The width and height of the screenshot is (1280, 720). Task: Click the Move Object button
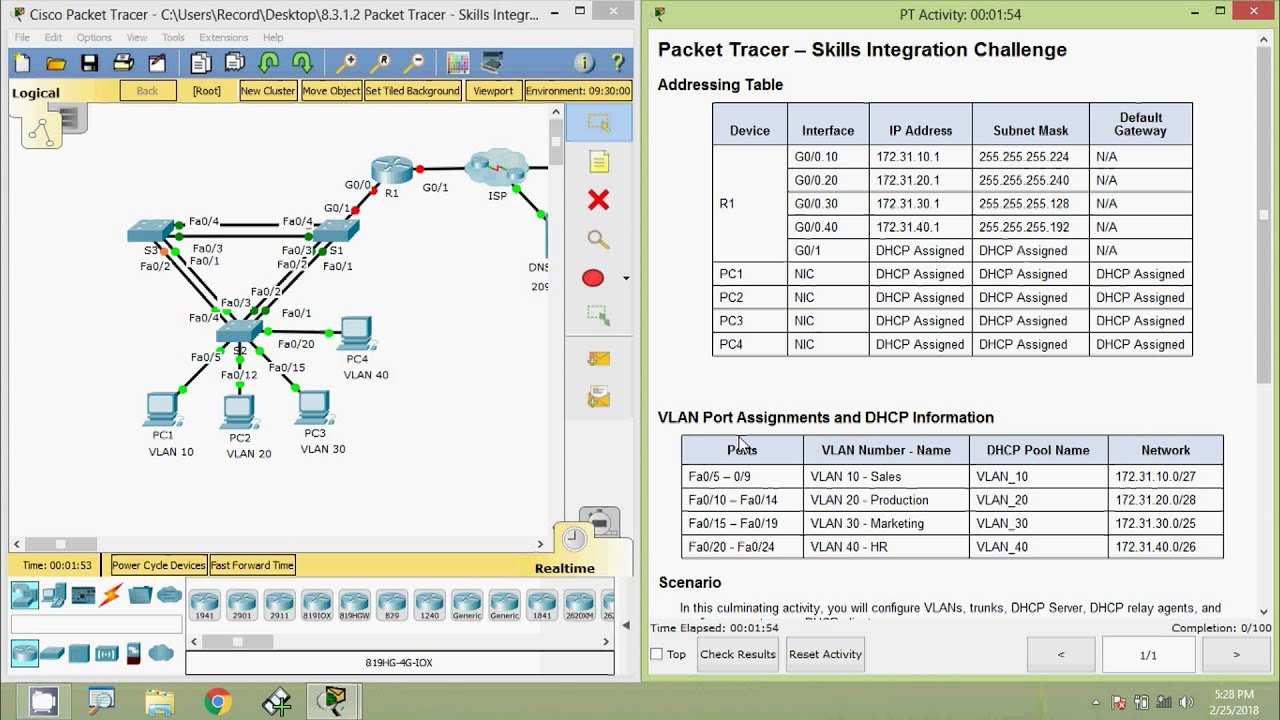[331, 90]
